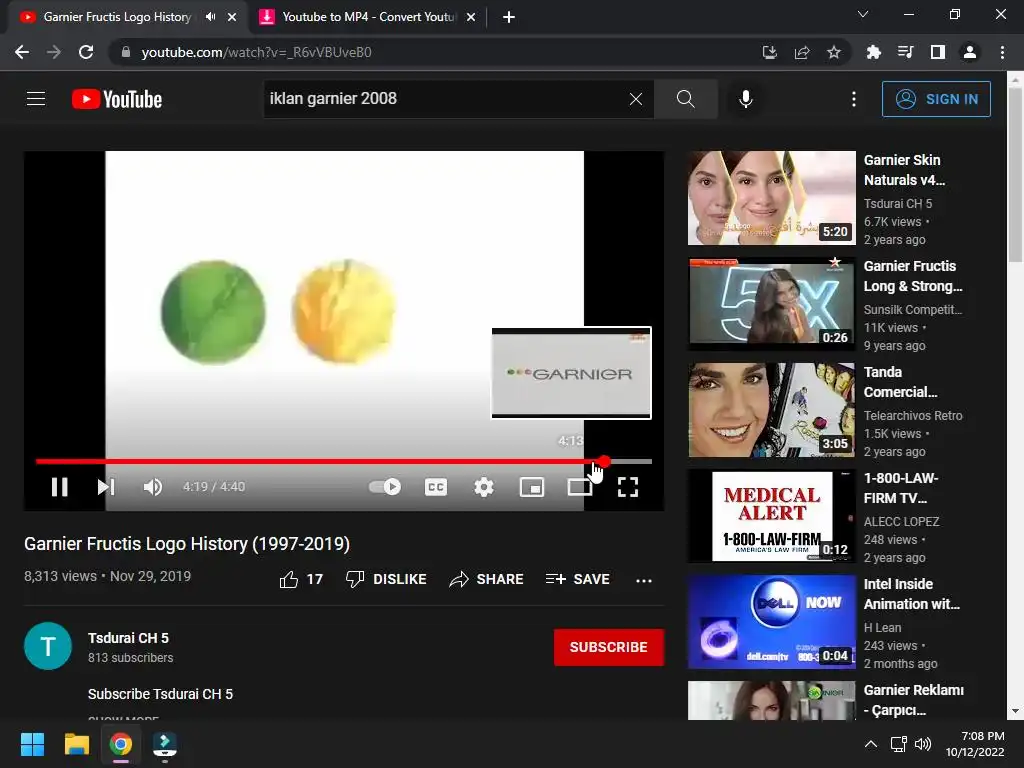
Task: Open YouTube settings three-dot menu
Action: click(854, 99)
